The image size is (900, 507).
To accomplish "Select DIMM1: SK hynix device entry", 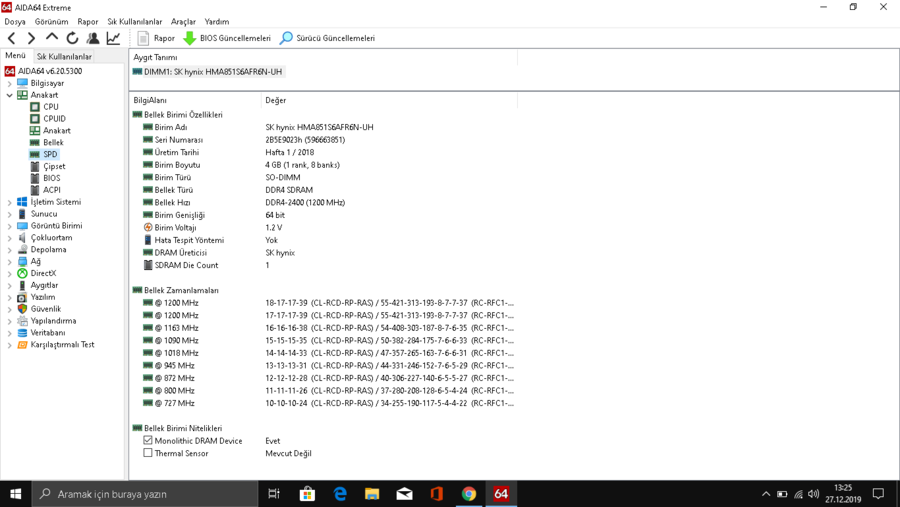I will coord(207,72).
